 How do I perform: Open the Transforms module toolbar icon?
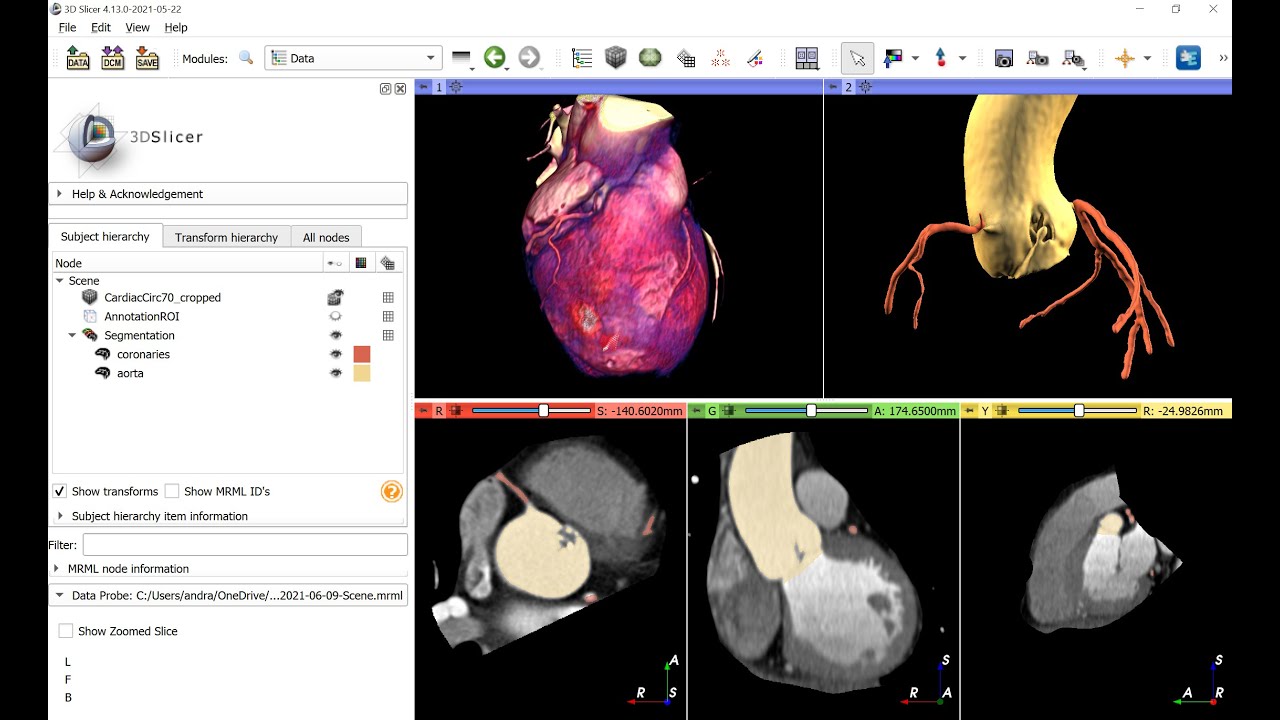pyautogui.click(x=686, y=58)
